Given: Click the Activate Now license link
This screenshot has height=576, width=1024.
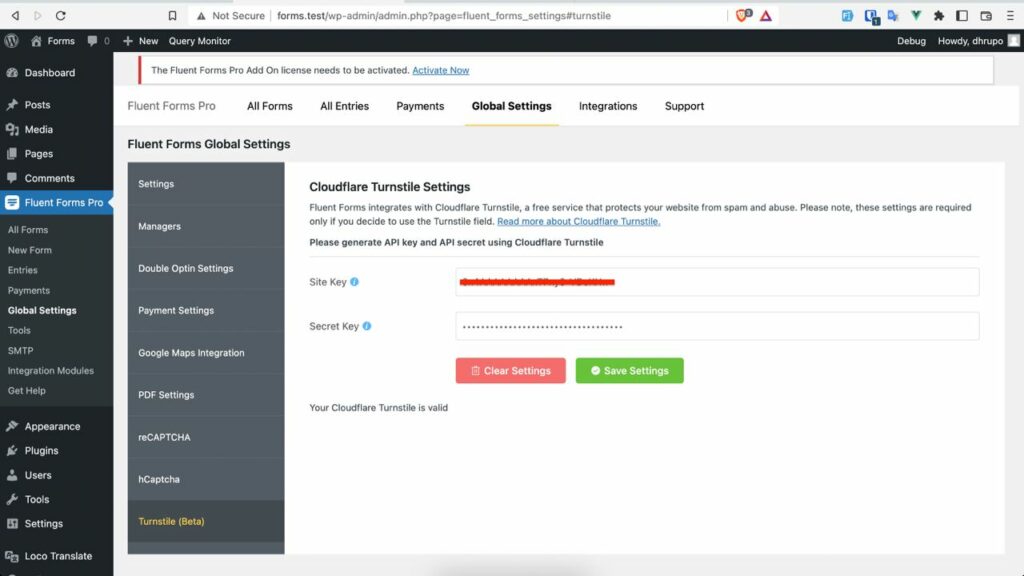Looking at the screenshot, I should [x=441, y=70].
